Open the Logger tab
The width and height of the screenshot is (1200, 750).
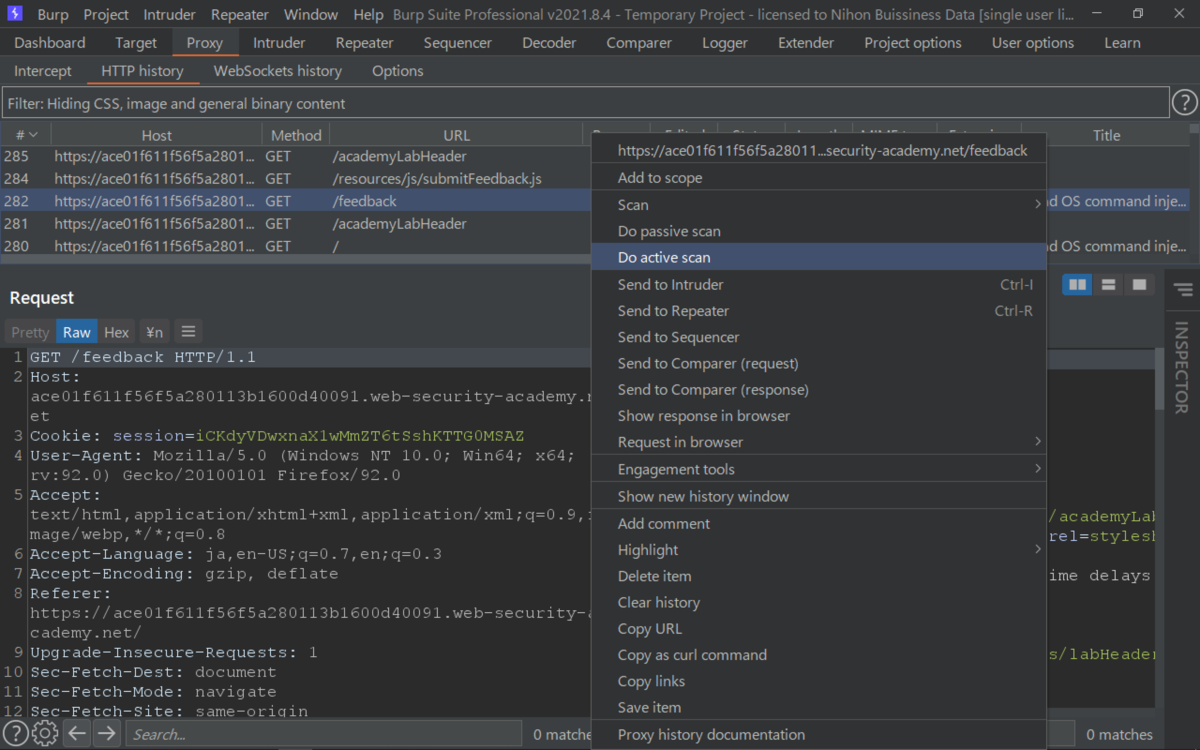(x=725, y=43)
